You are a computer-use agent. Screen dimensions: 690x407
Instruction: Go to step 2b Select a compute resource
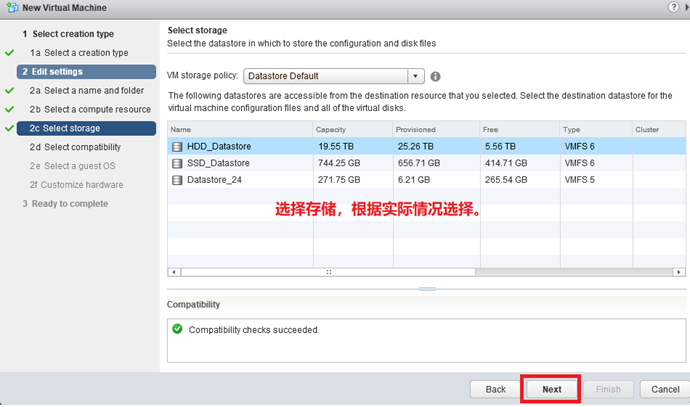tap(90, 110)
